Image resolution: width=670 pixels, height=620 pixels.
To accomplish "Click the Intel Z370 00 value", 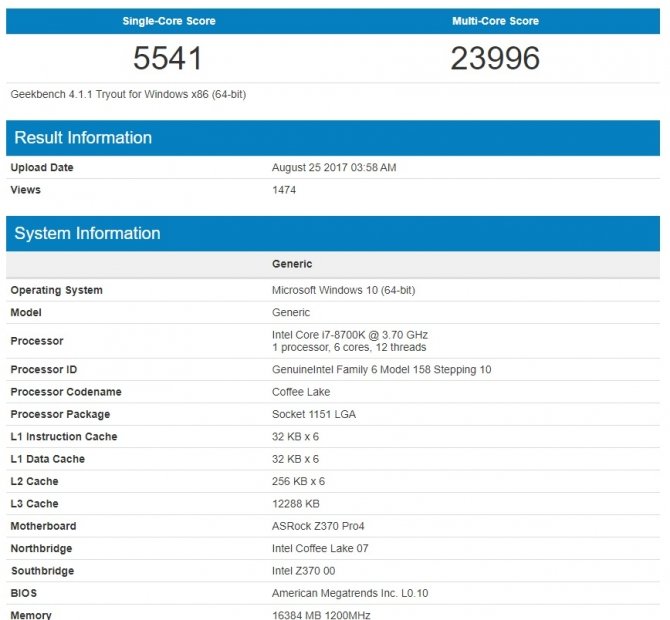I will click(x=303, y=571).
